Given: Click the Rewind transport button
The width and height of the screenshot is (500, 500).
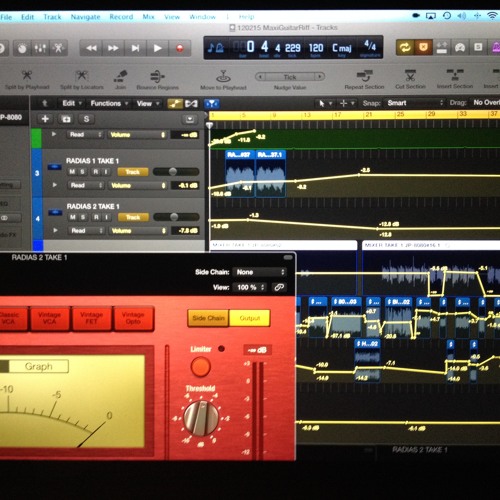Looking at the screenshot, I should pos(91,49).
